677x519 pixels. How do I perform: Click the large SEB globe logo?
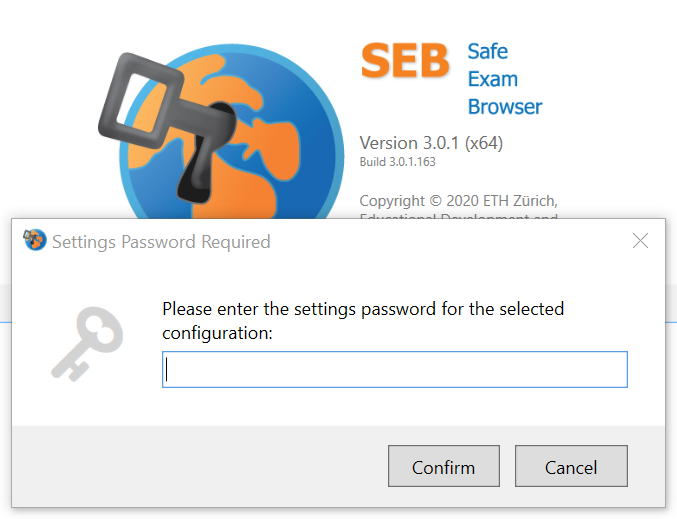coord(231,132)
